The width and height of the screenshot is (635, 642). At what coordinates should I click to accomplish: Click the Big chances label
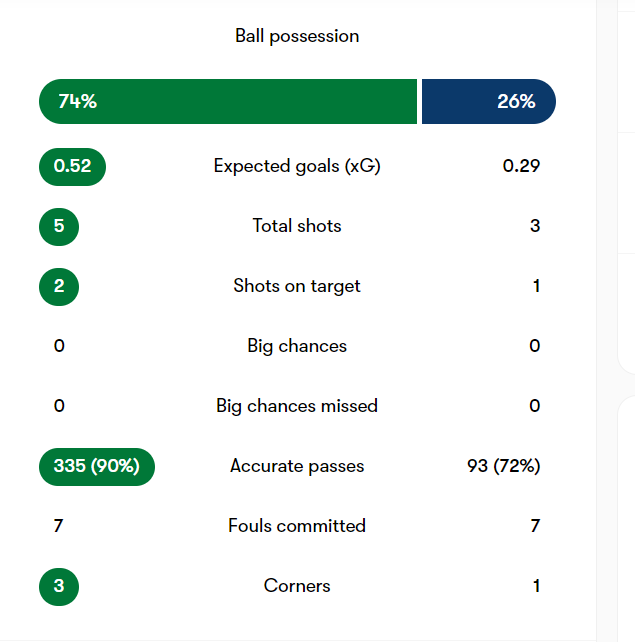click(x=297, y=346)
